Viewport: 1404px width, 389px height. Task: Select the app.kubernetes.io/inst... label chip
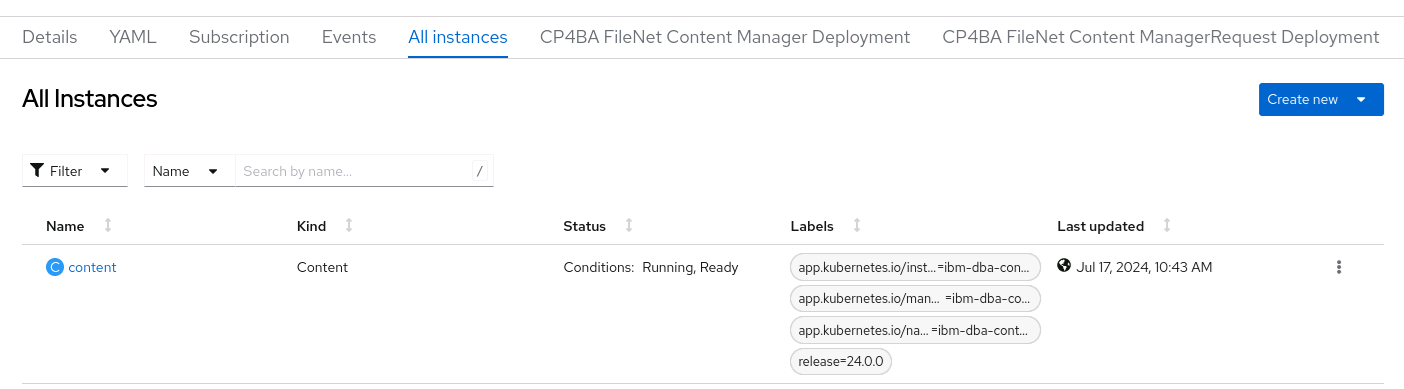click(x=915, y=267)
